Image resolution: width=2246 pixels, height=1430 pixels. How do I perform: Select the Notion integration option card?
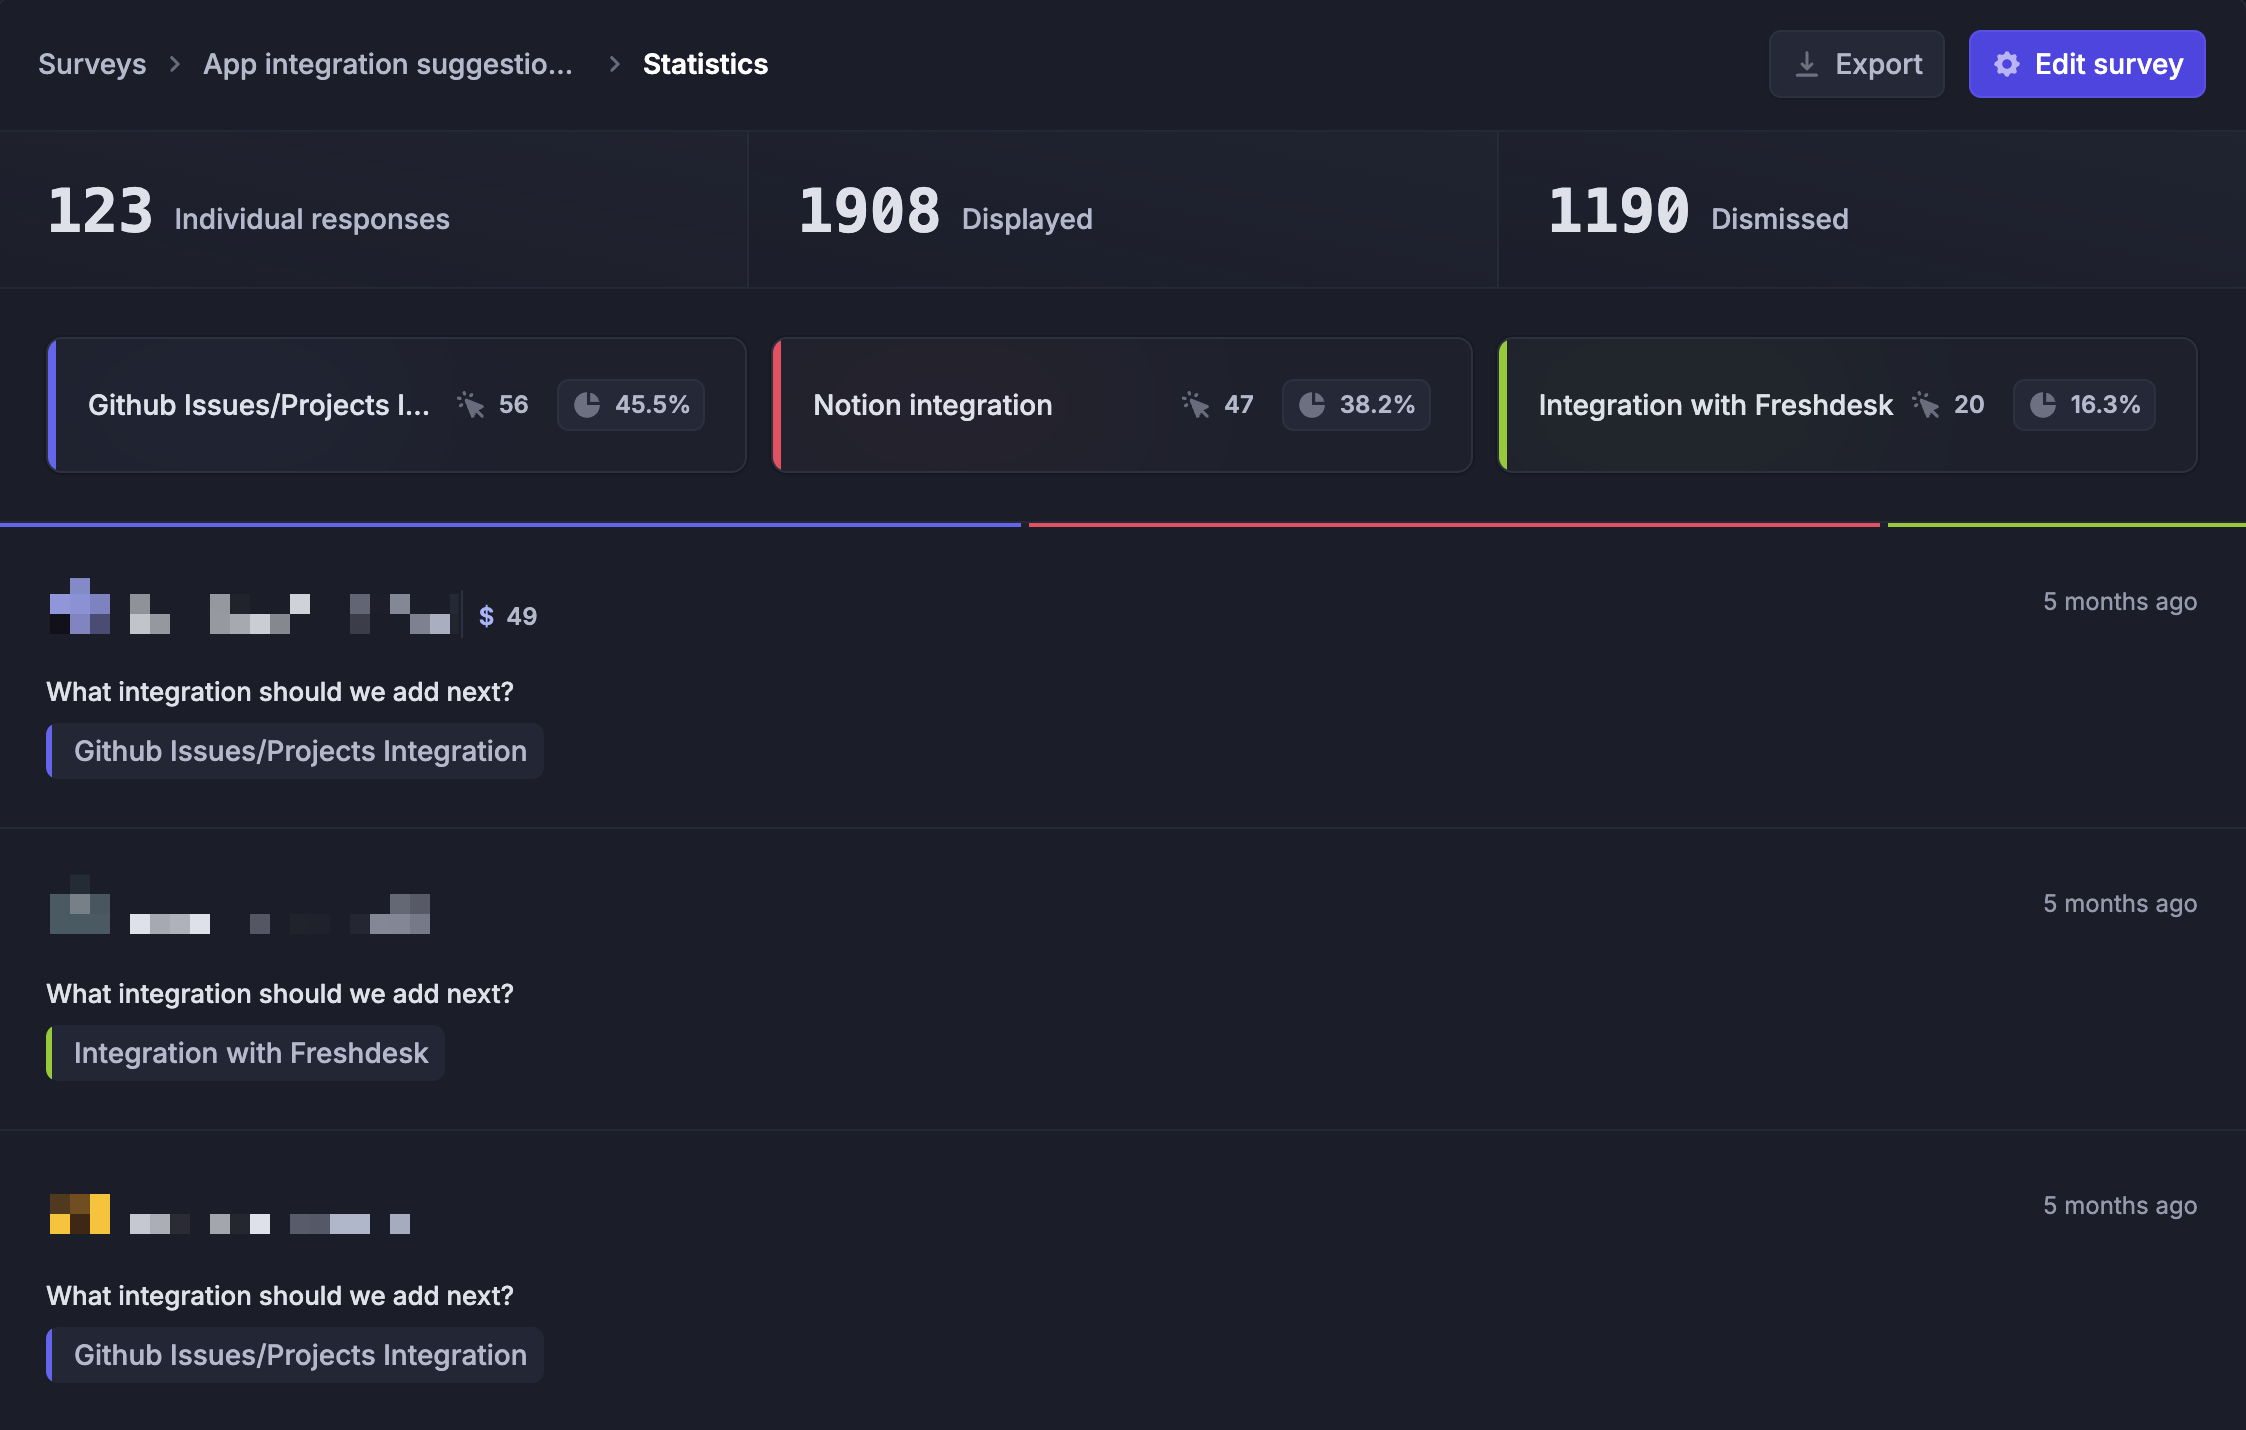[1122, 405]
